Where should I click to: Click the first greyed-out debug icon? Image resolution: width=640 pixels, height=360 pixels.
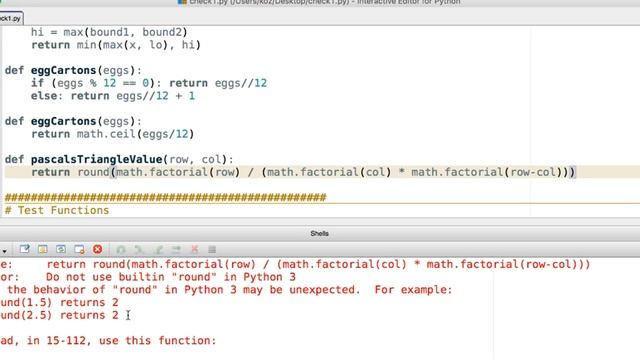point(121,249)
